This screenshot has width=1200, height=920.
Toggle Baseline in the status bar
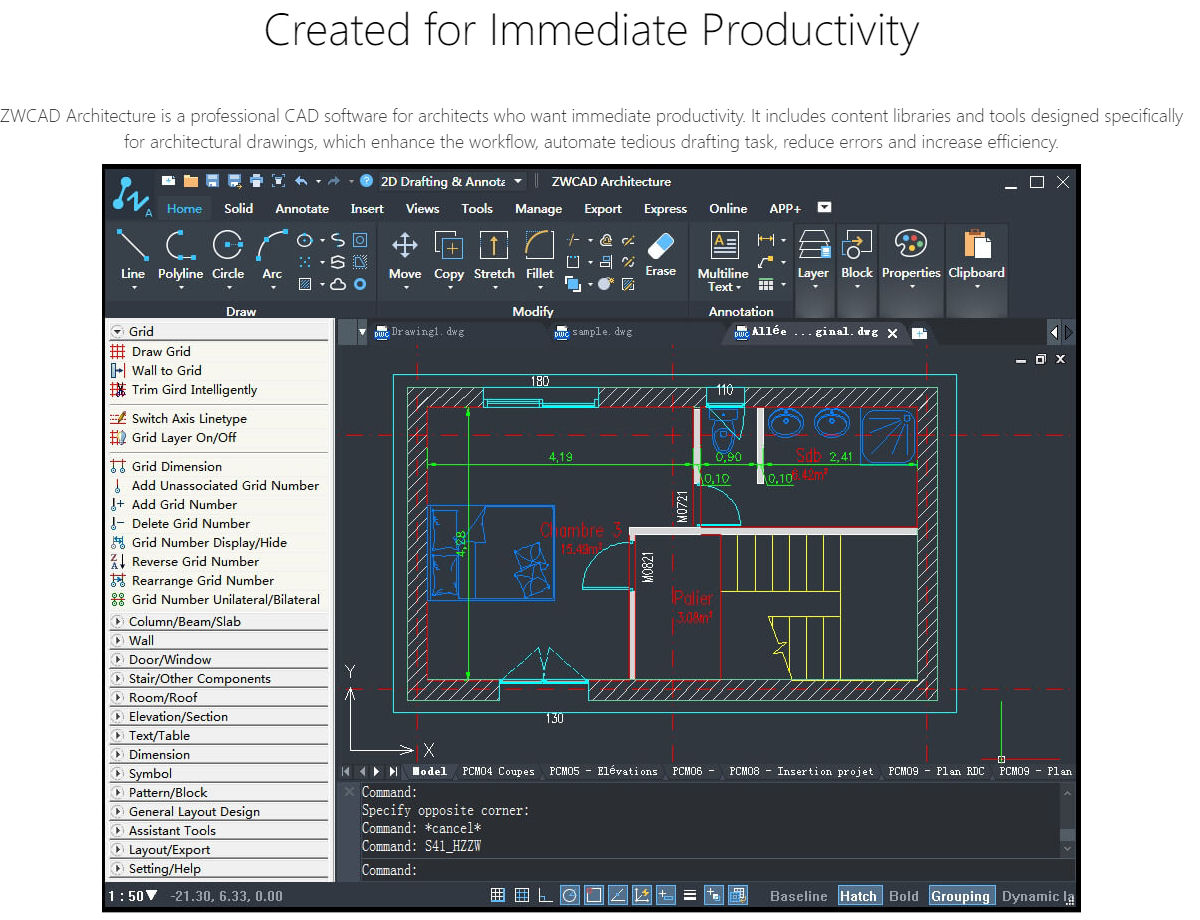point(799,896)
